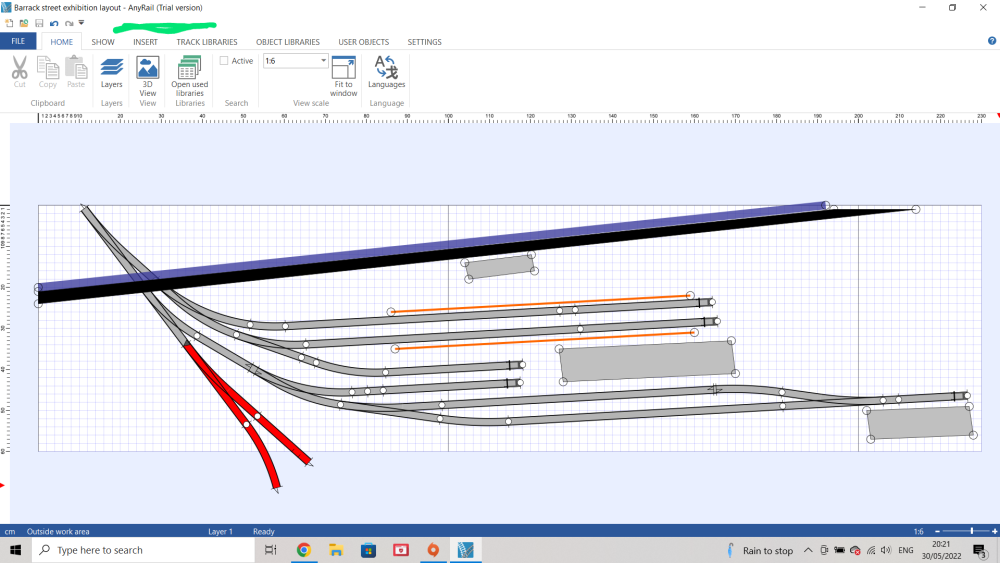Click the Undo arrow in quick access toolbar
This screenshot has width=1000, height=563.
[53, 22]
